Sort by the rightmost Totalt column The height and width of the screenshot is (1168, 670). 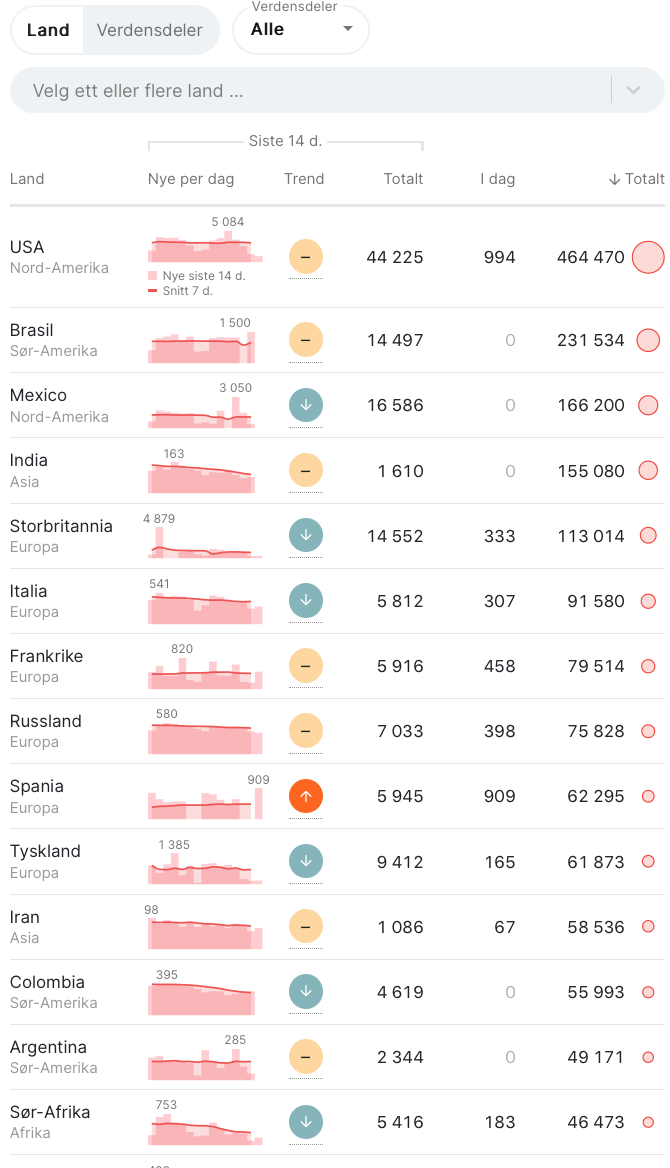[637, 179]
